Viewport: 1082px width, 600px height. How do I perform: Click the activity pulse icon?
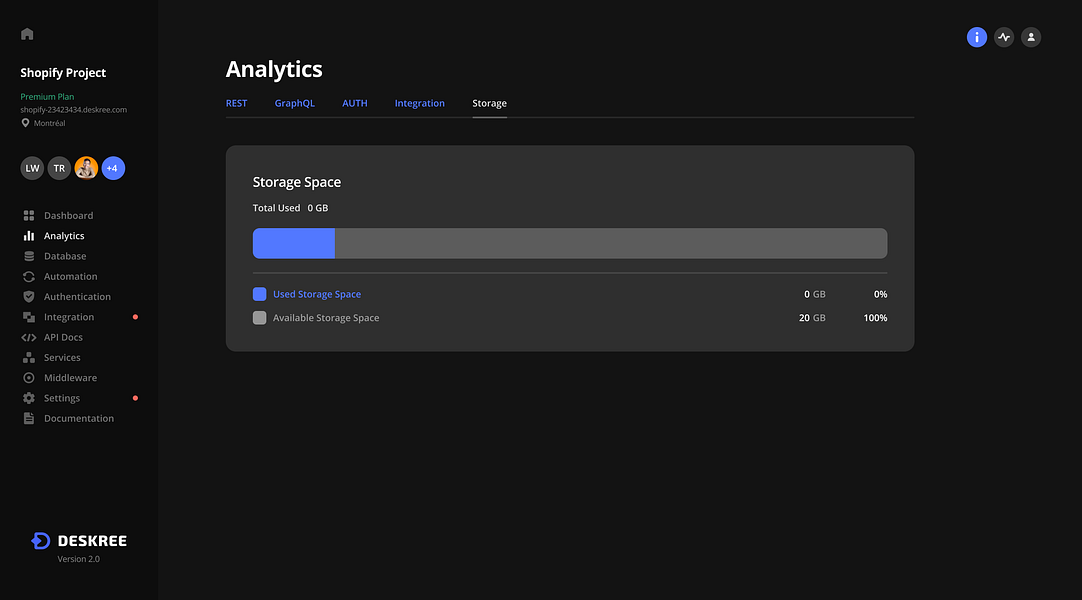1004,37
